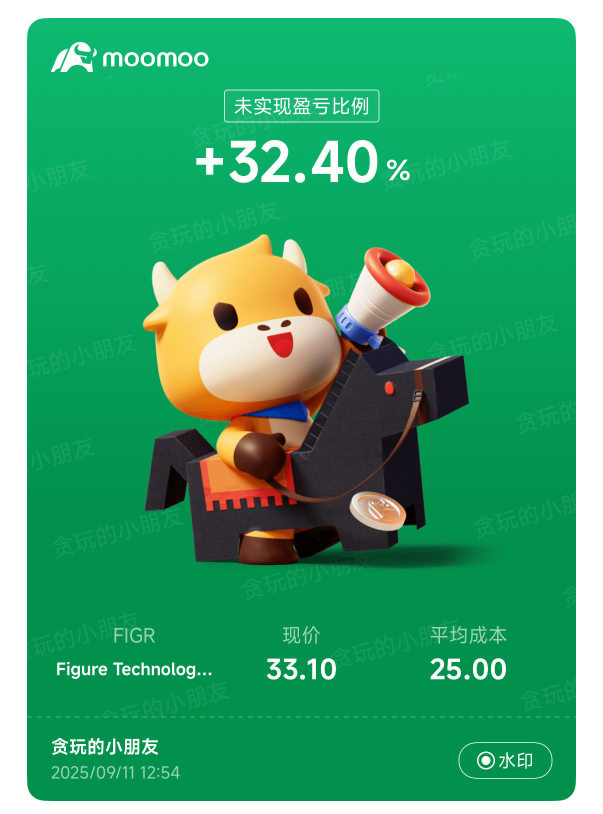Click the gold coin beside the horse
This screenshot has width=603, height=814.
(377, 510)
